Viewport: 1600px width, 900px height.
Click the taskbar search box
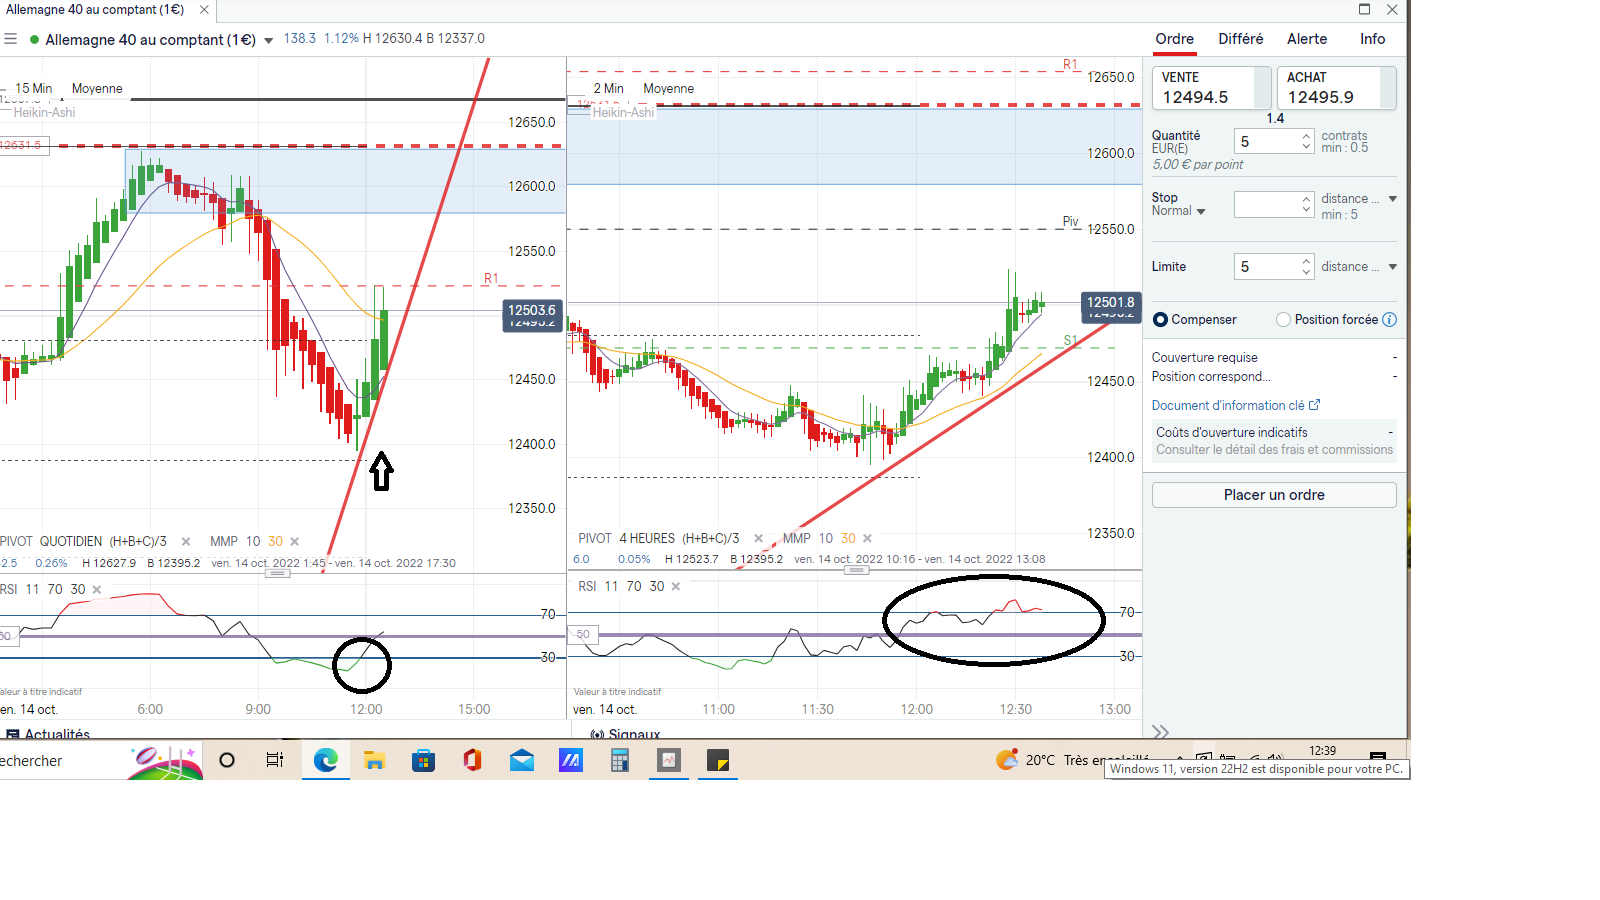(x=100, y=761)
